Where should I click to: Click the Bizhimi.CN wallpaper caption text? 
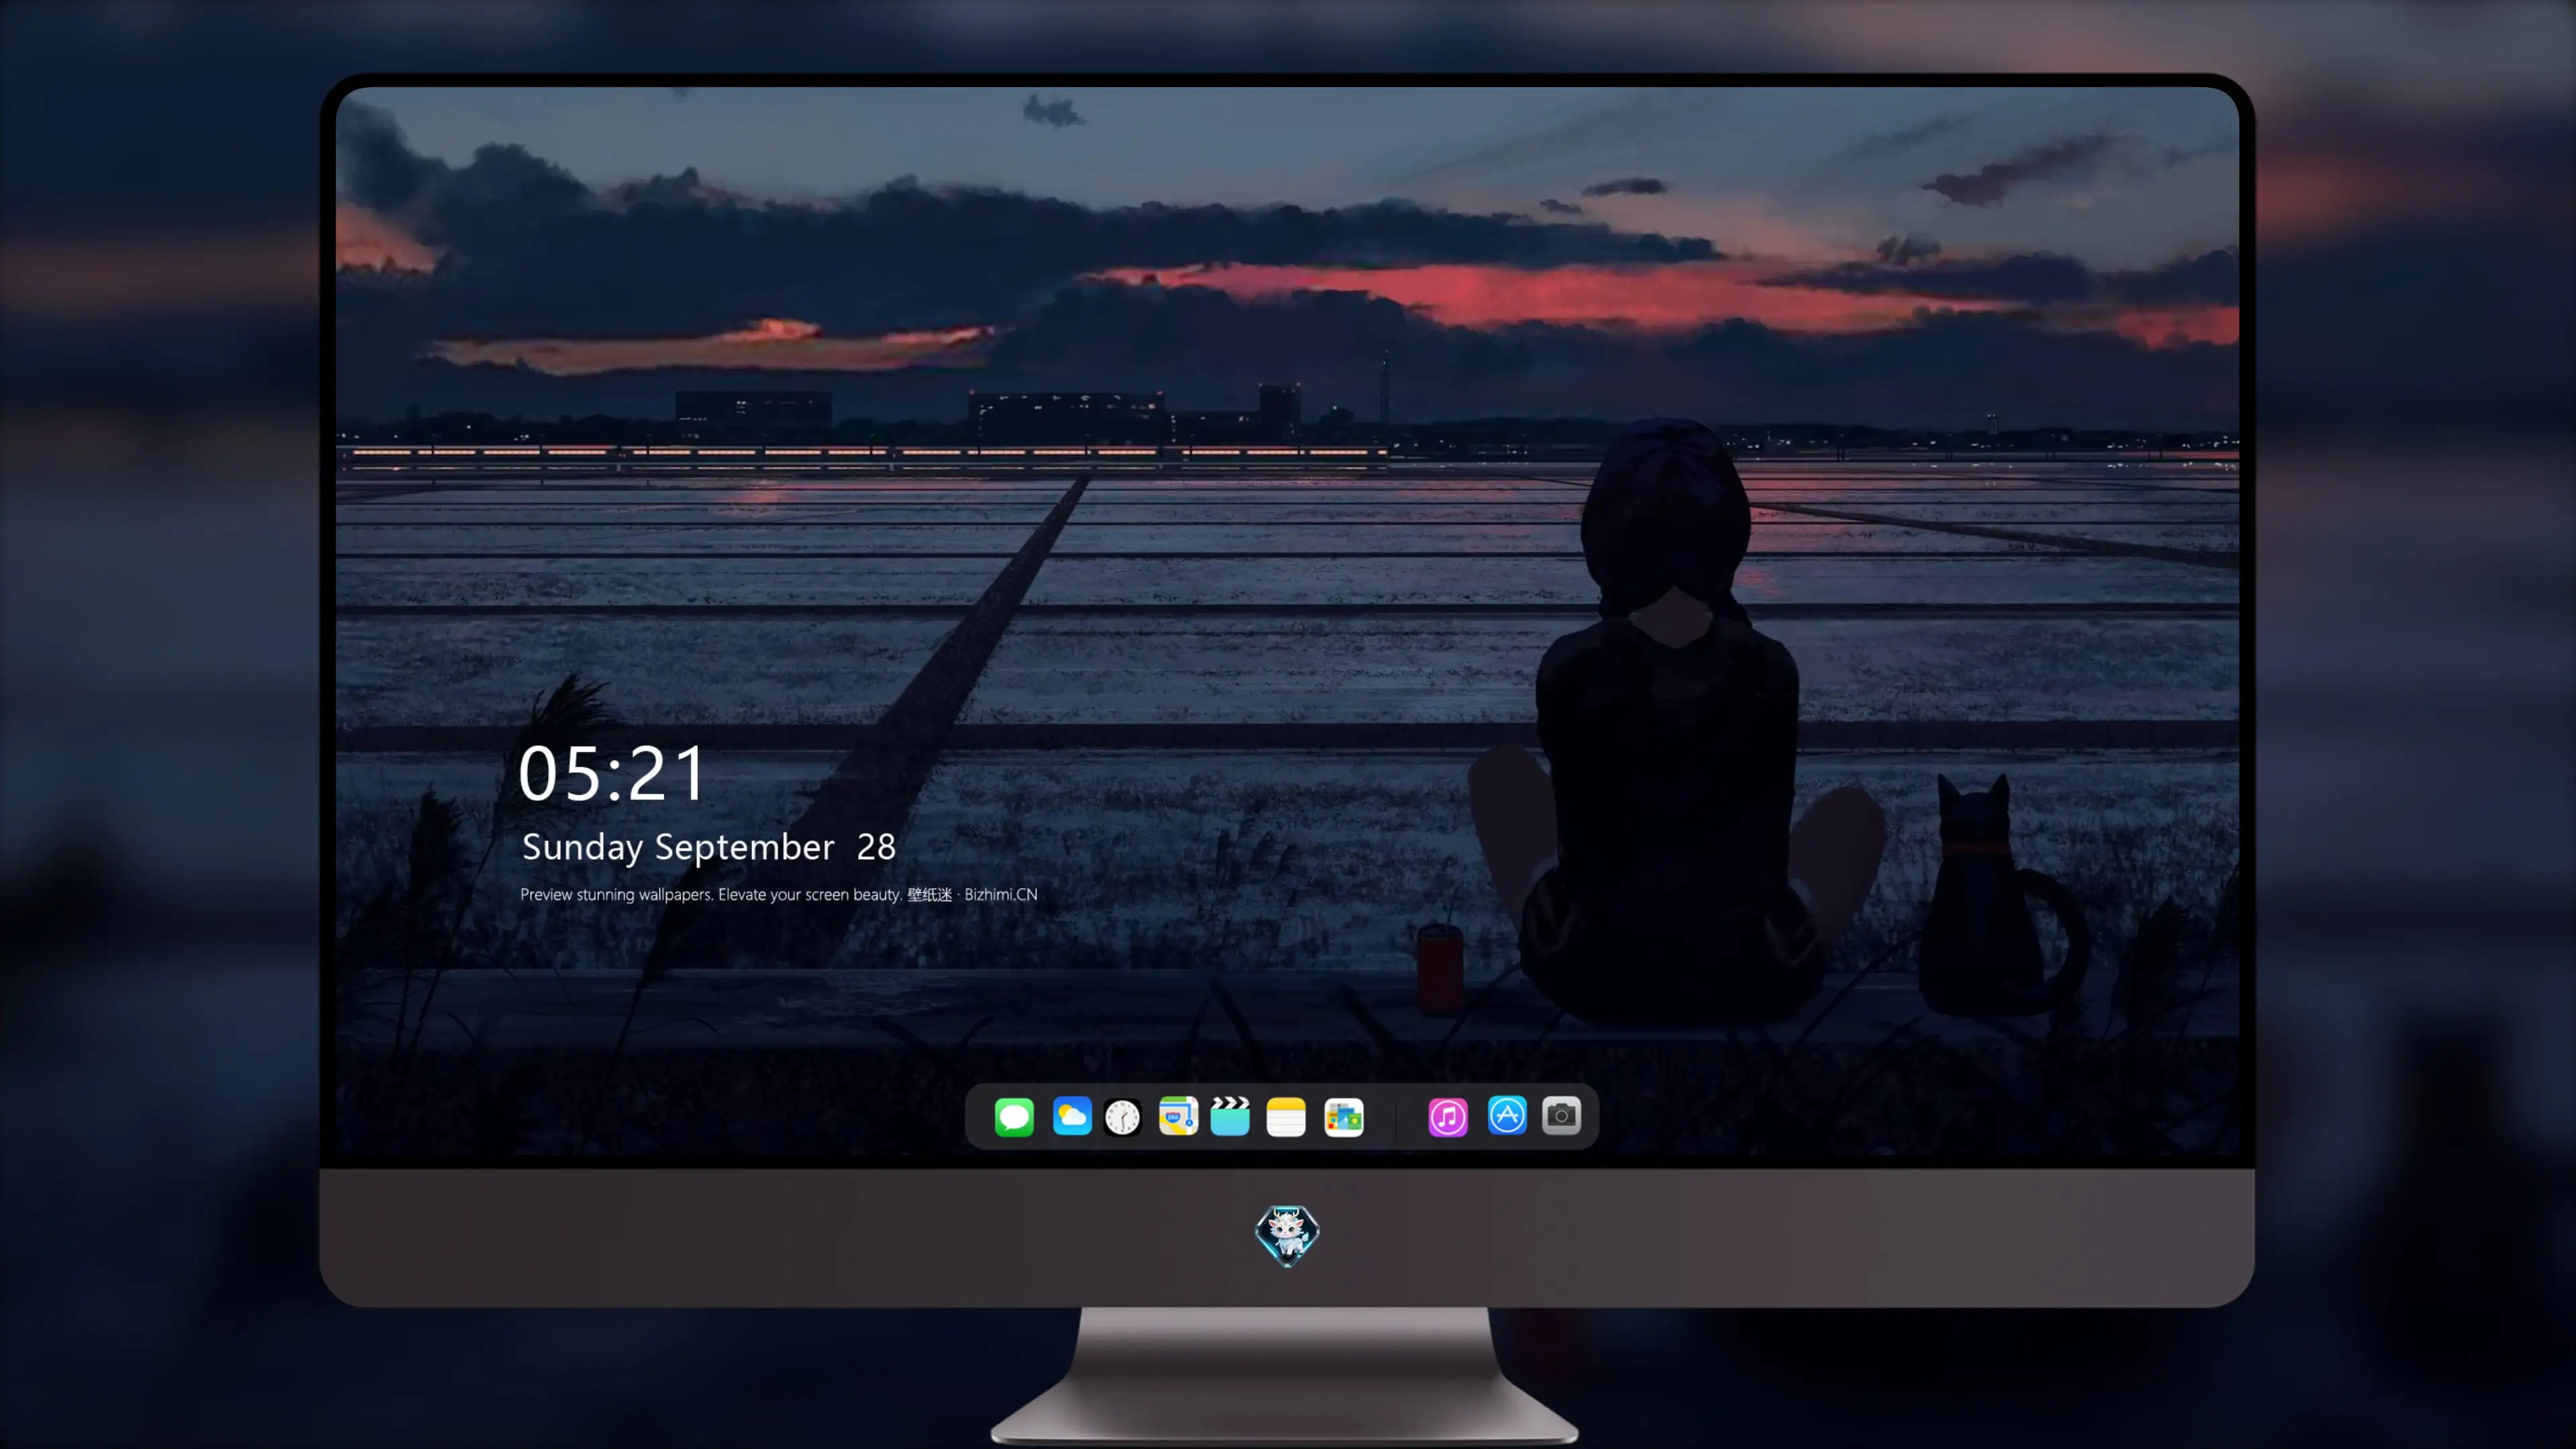tap(779, 894)
